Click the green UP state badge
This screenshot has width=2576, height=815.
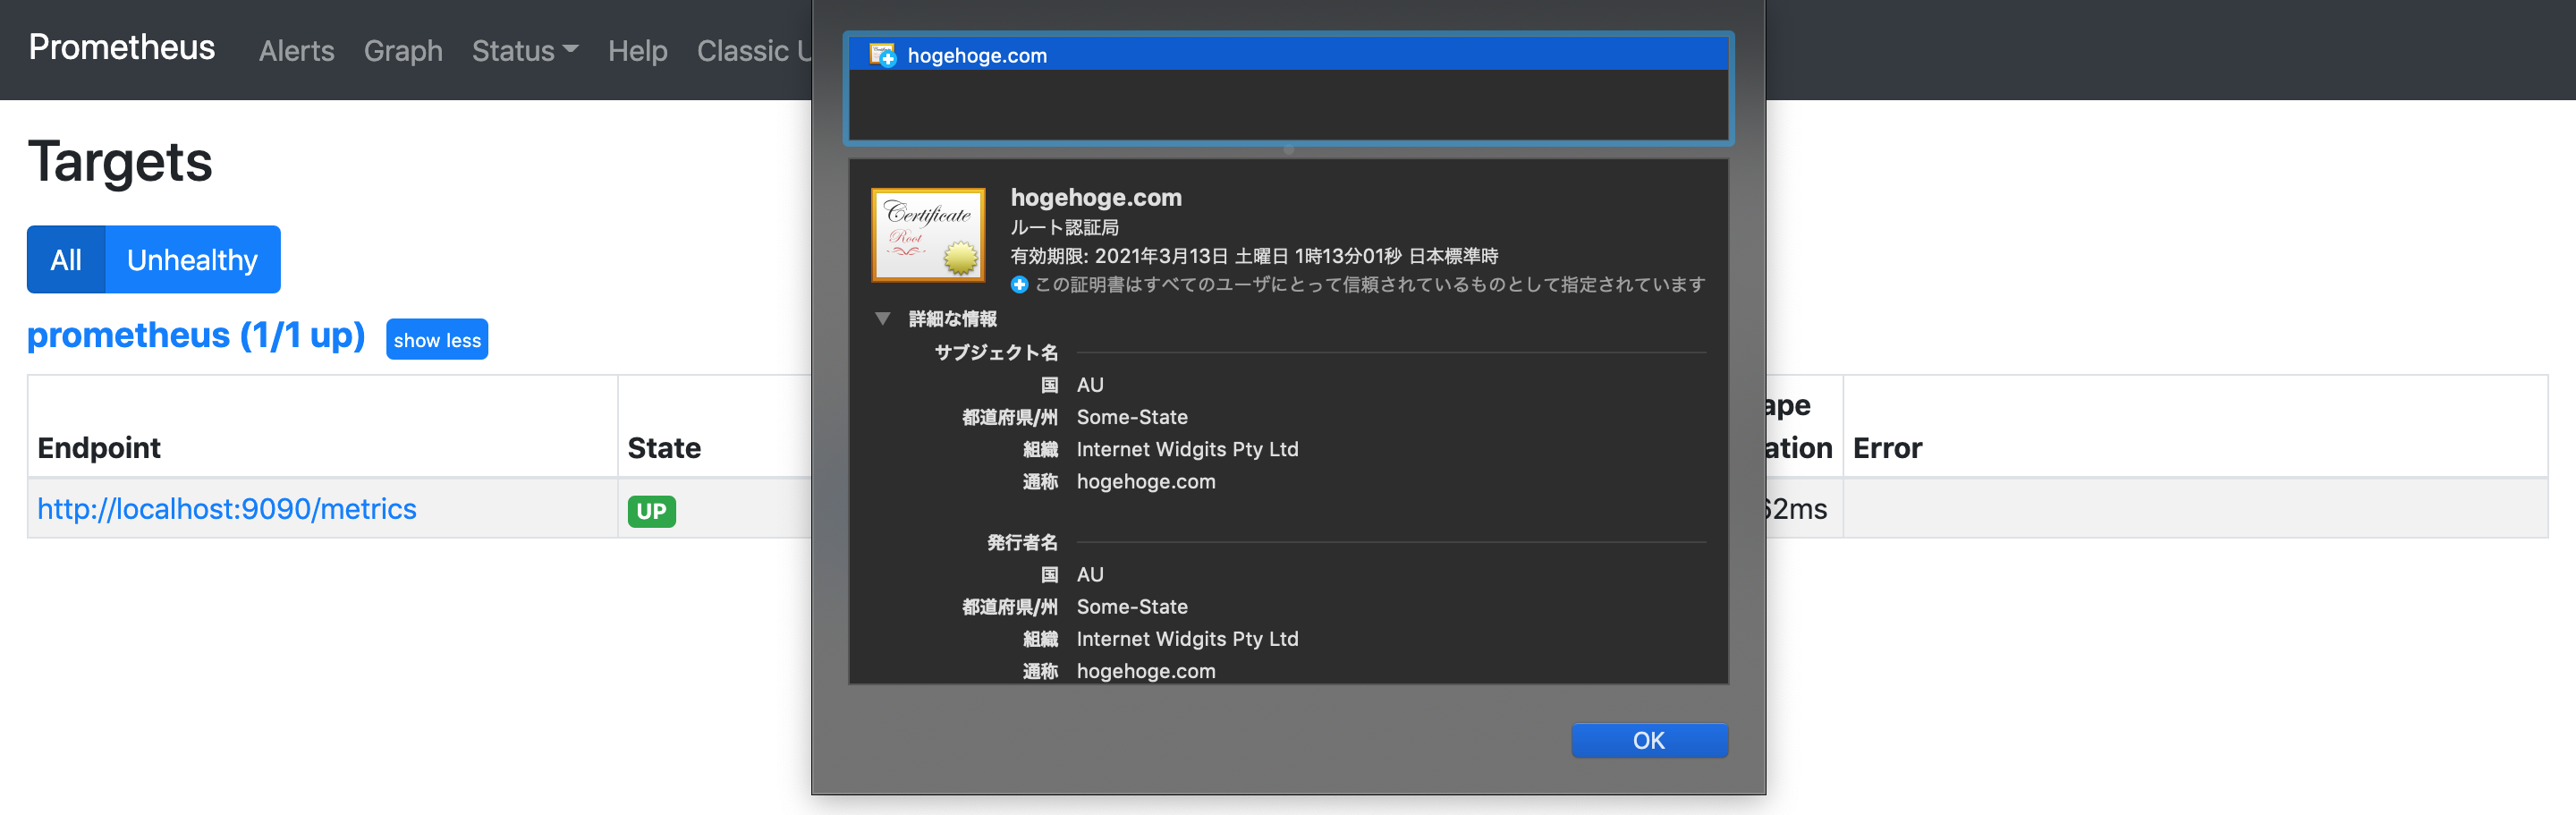pyautogui.click(x=651, y=511)
